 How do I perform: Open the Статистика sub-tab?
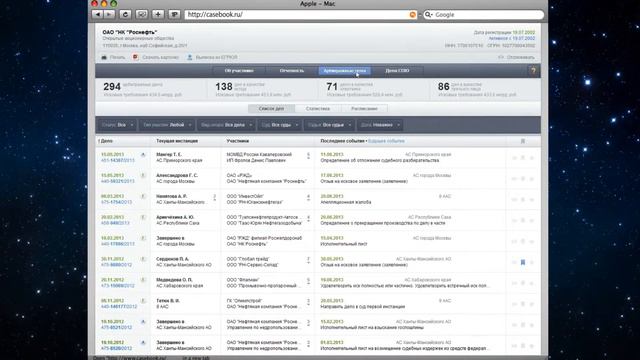point(318,109)
